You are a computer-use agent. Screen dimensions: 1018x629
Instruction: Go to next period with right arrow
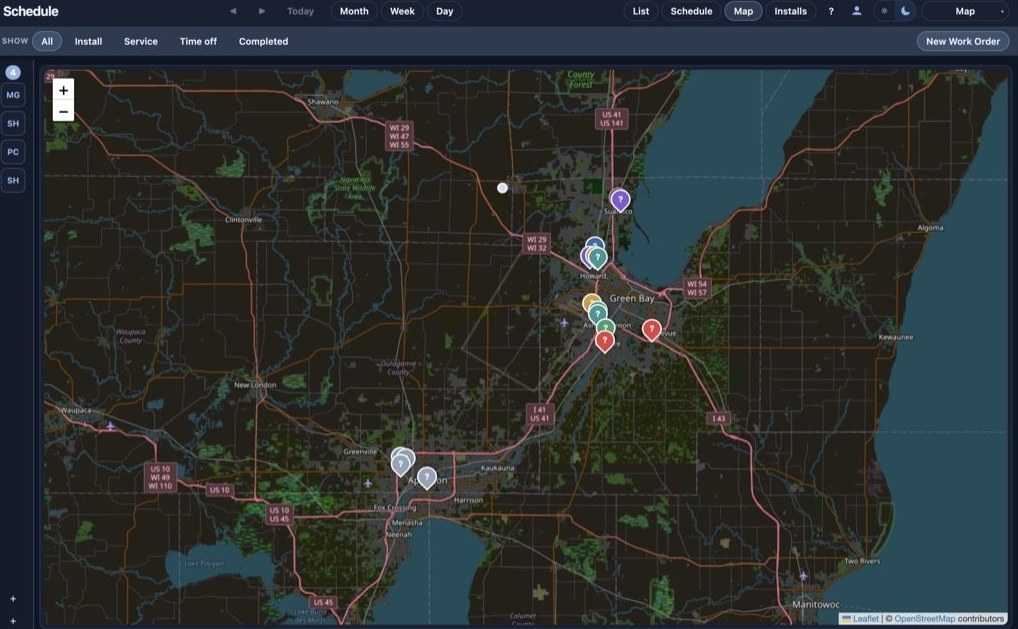tap(262, 11)
